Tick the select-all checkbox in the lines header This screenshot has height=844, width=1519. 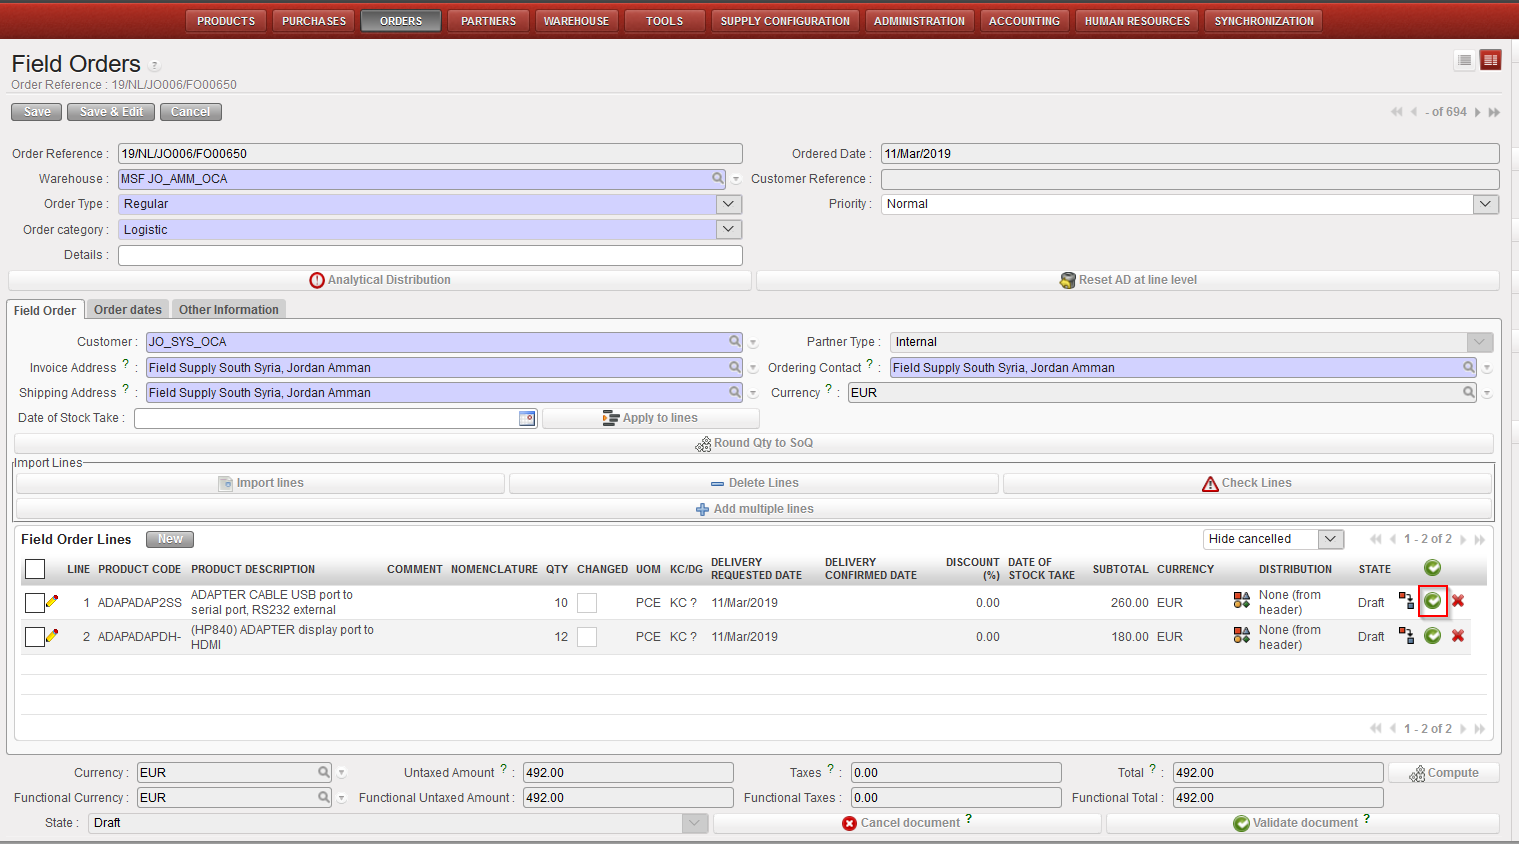tap(35, 569)
